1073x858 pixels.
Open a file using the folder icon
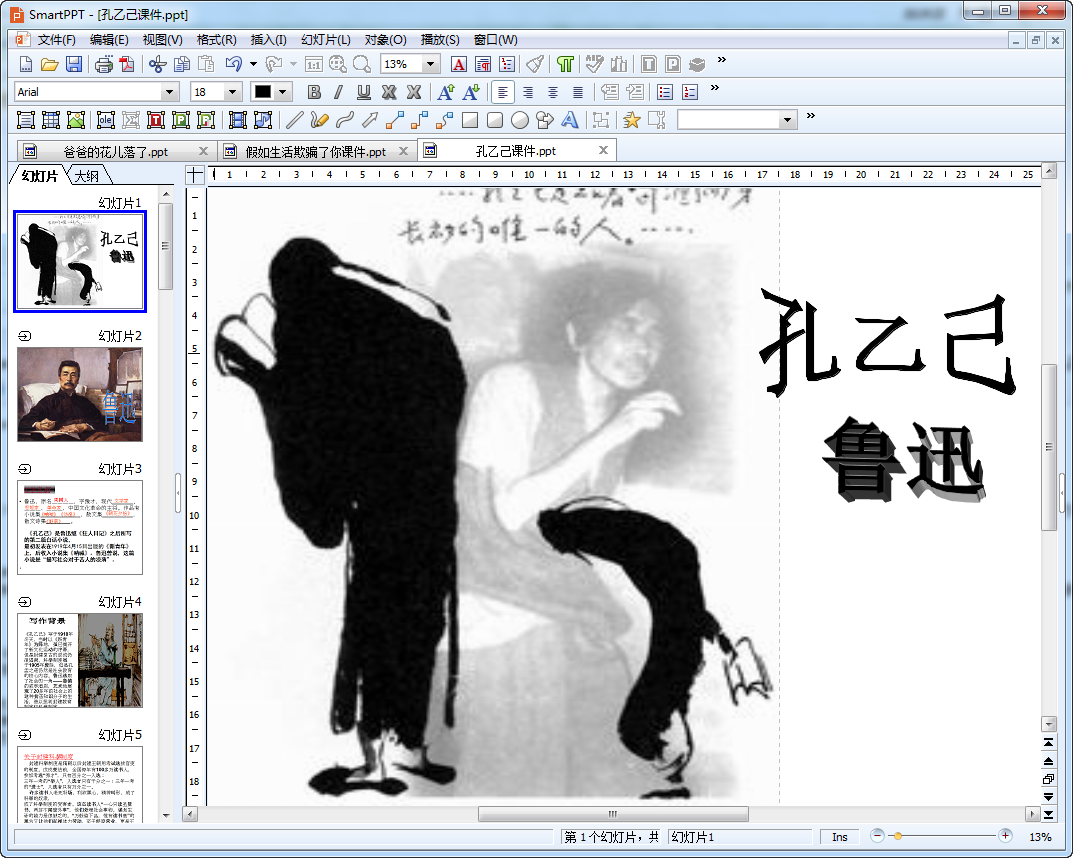pyautogui.click(x=49, y=64)
